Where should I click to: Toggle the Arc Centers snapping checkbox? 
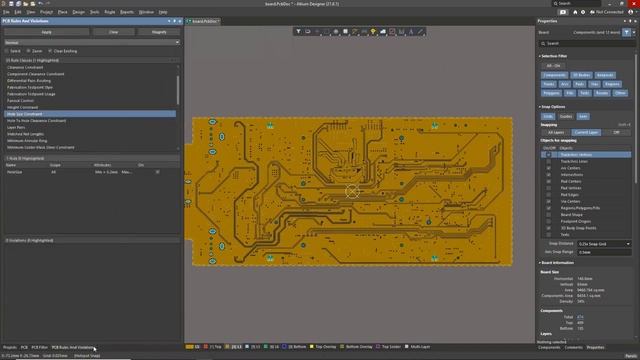[x=549, y=168]
